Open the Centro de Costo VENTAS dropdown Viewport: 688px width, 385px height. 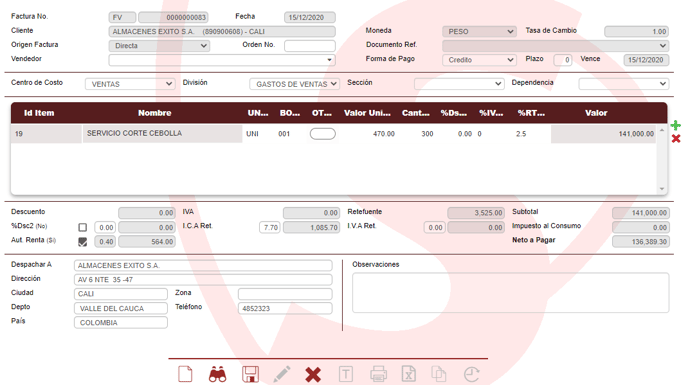[x=130, y=84]
